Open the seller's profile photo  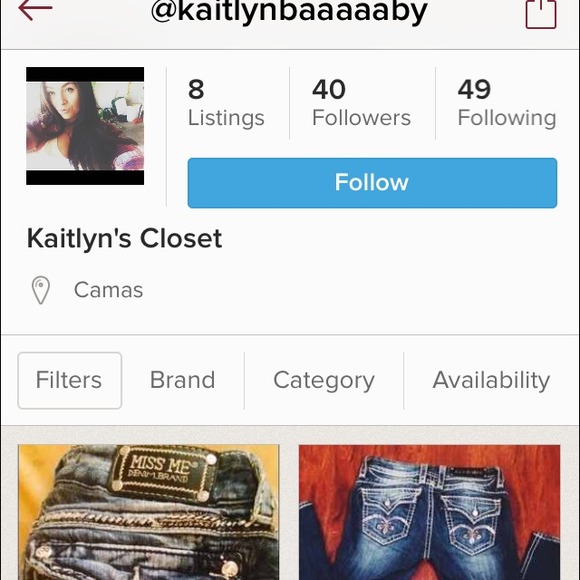[x=85, y=126]
